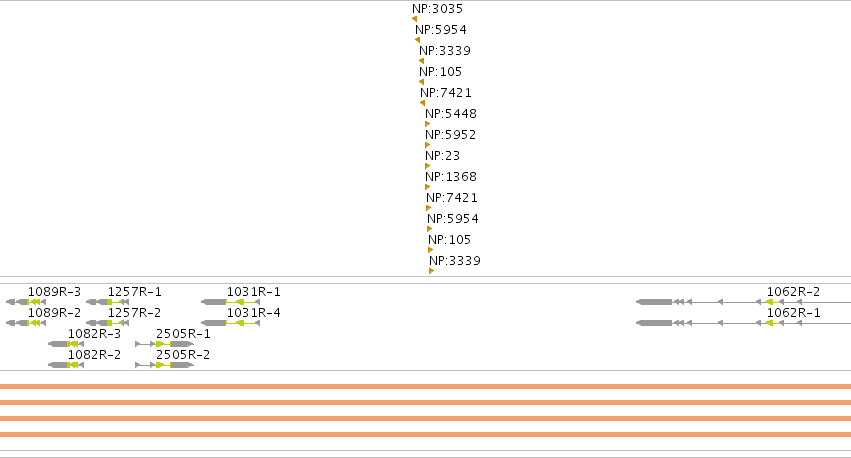Click the 2505R-2 gene model glyph
This screenshot has width=851, height=458.
[164, 365]
